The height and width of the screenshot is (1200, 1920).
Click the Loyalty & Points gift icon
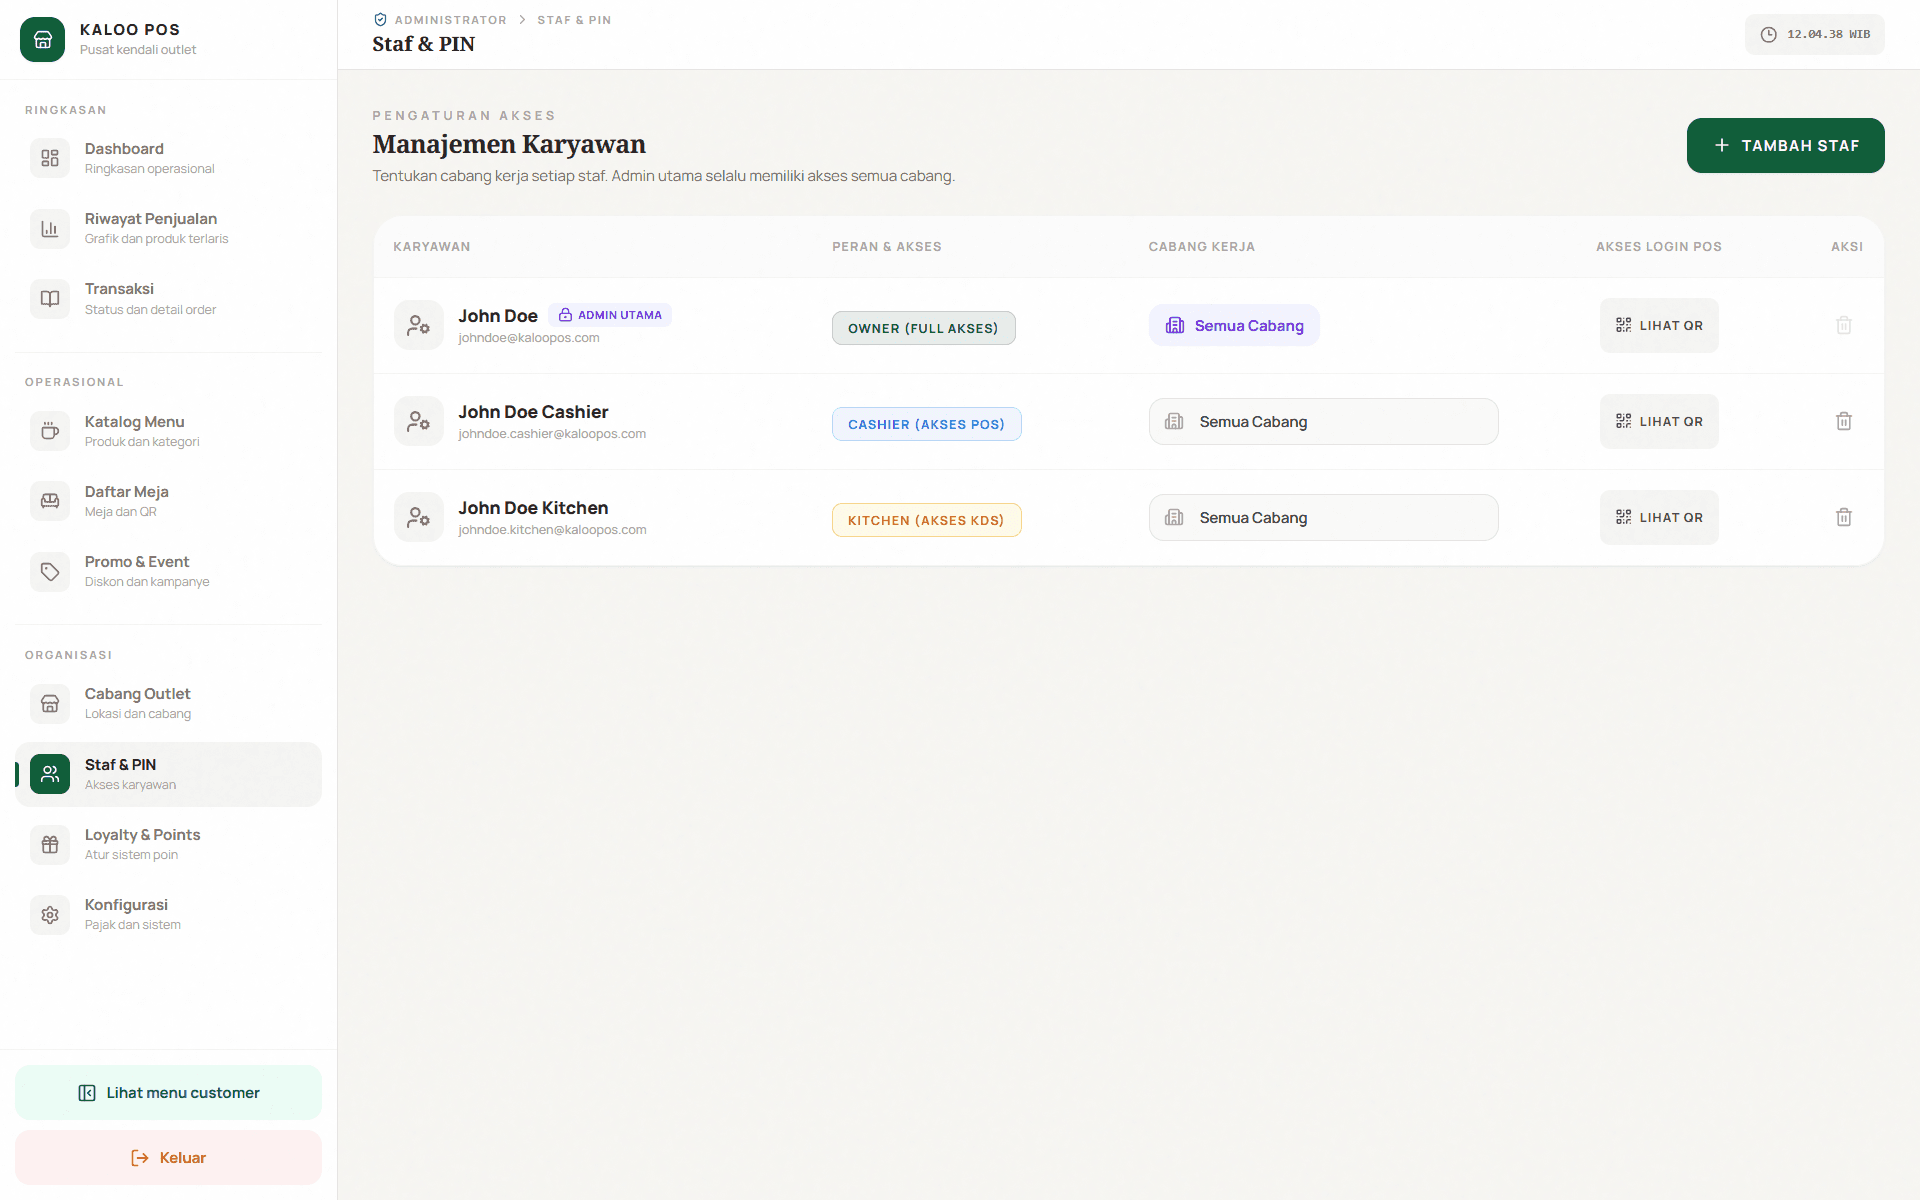[50, 844]
